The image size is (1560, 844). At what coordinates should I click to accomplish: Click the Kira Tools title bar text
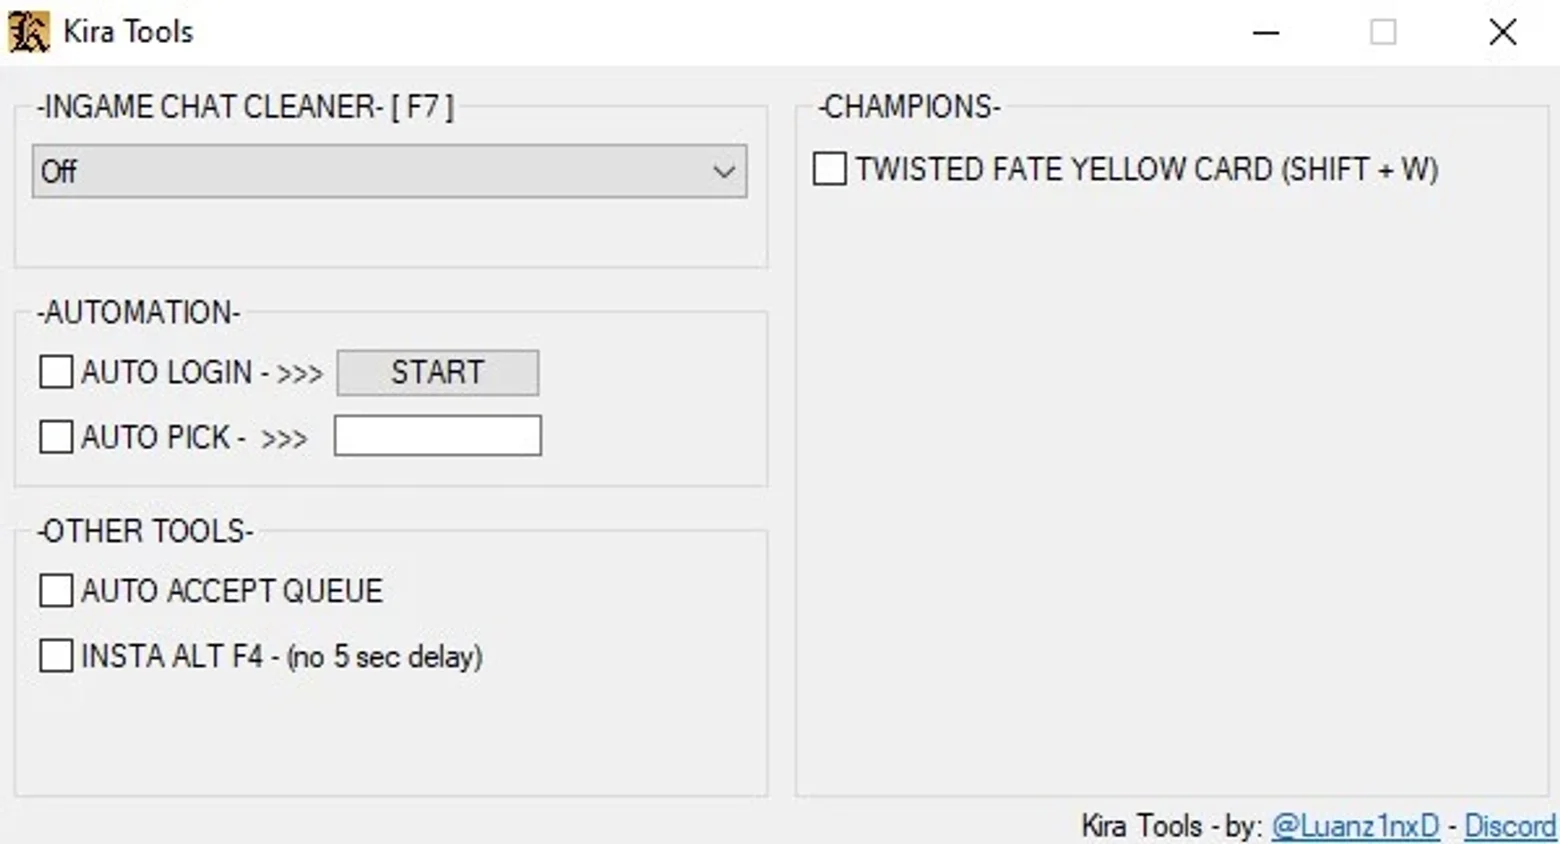pyautogui.click(x=128, y=32)
